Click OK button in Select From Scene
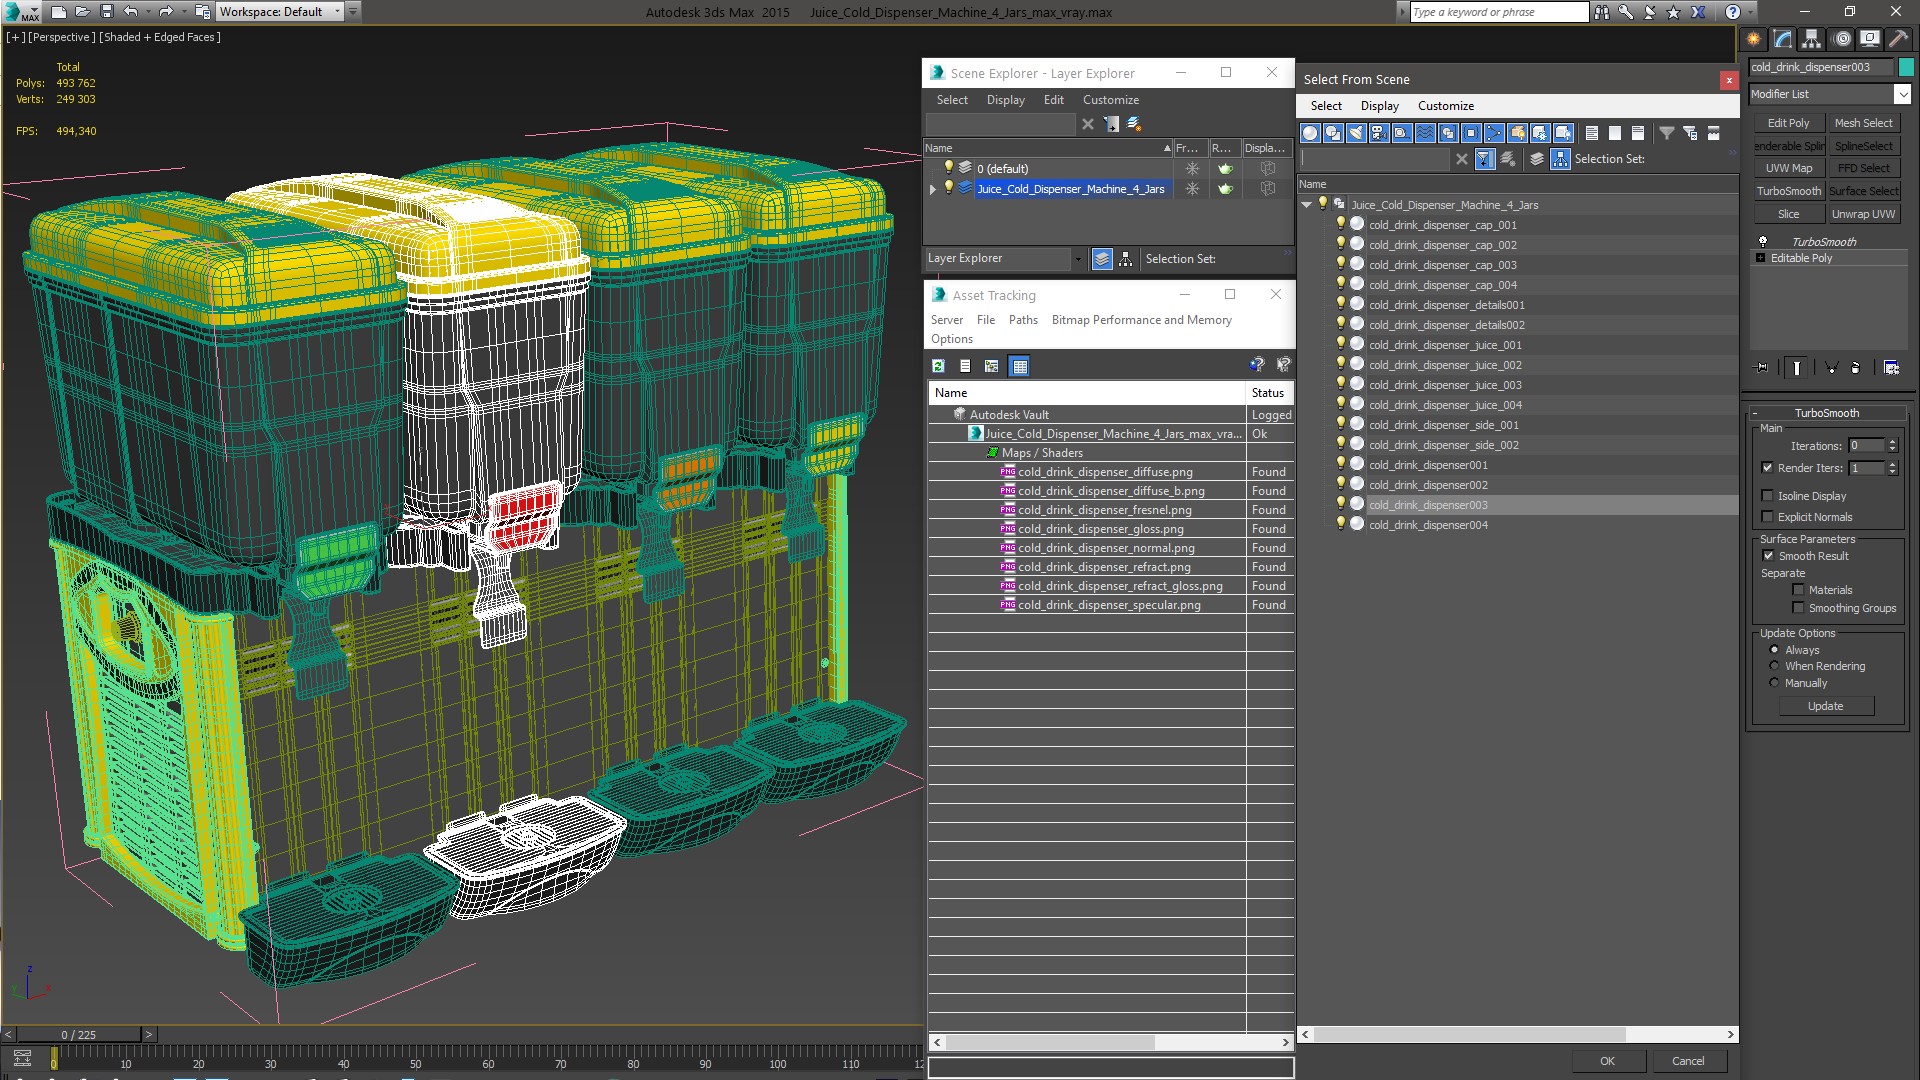Image resolution: width=1920 pixels, height=1080 pixels. coord(1606,1059)
